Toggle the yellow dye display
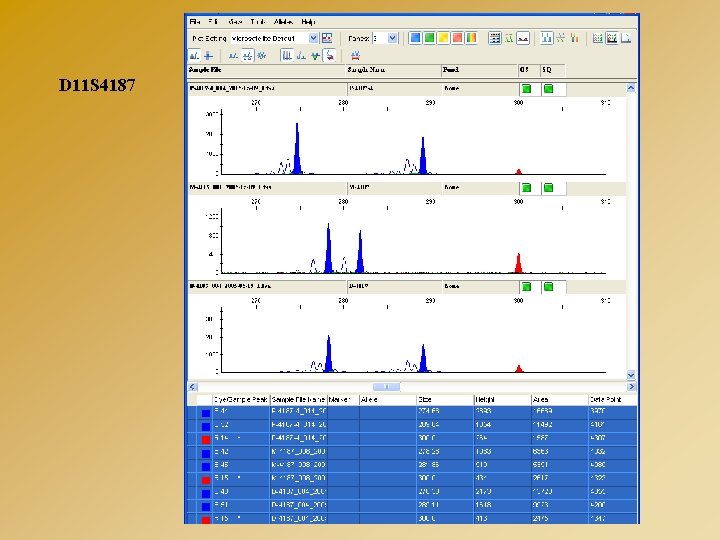Viewport: 720px width, 540px height. click(x=443, y=38)
